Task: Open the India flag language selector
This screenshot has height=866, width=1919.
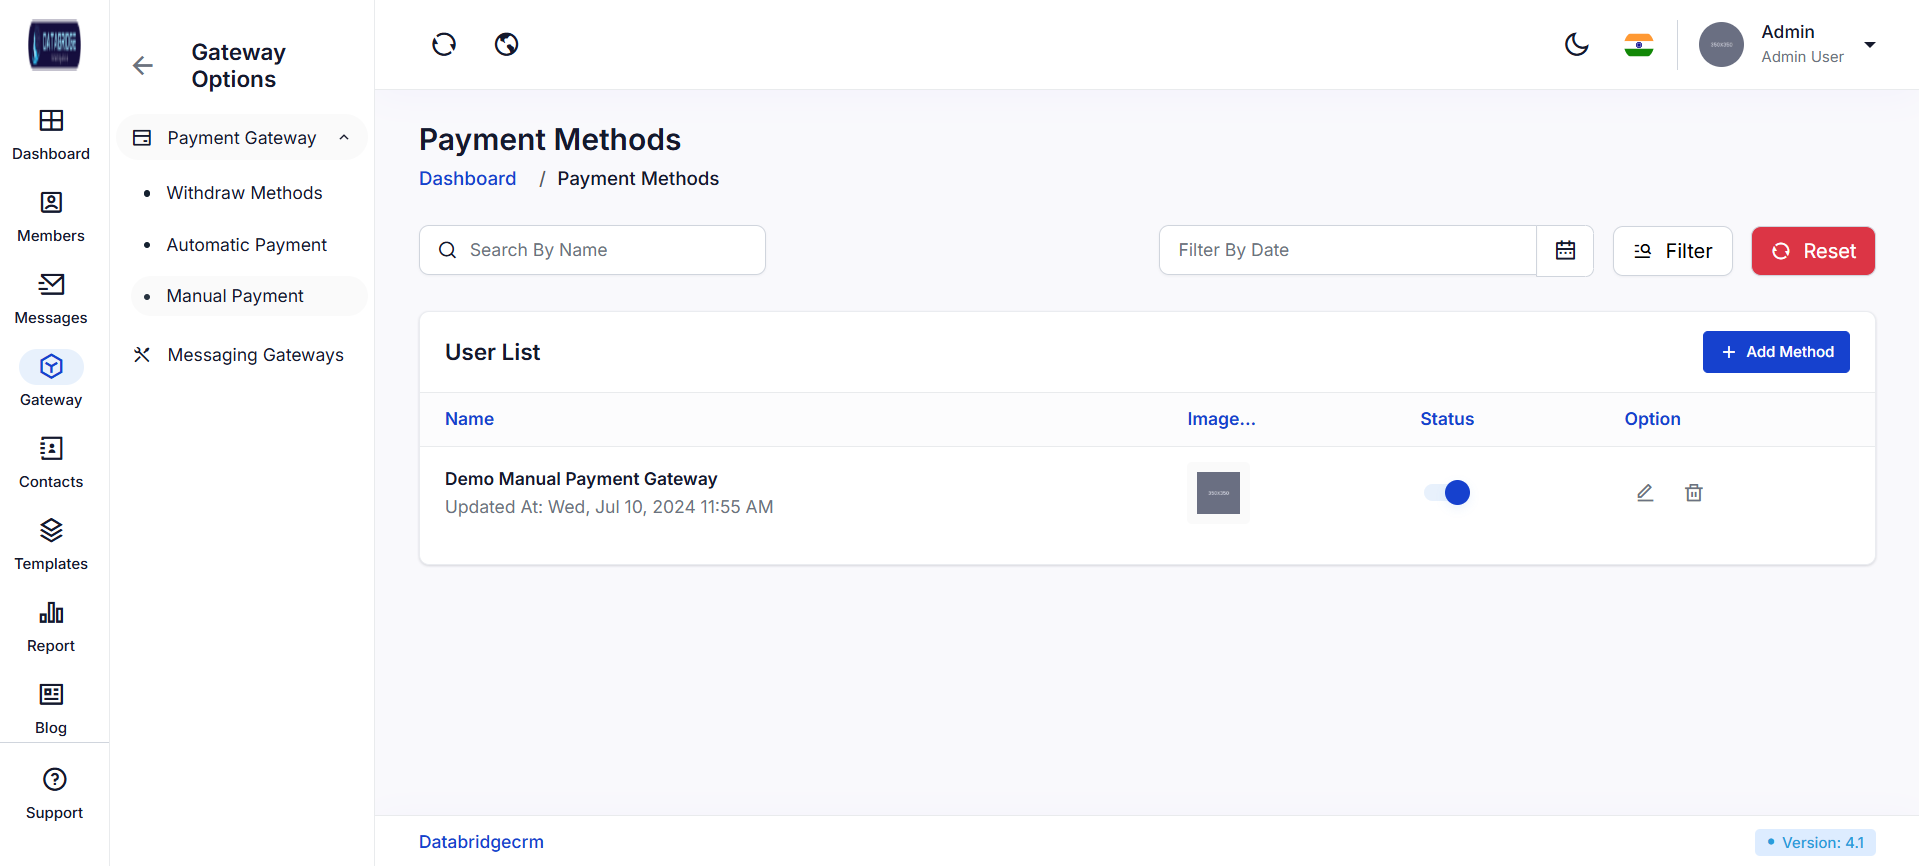Action: coord(1638,44)
